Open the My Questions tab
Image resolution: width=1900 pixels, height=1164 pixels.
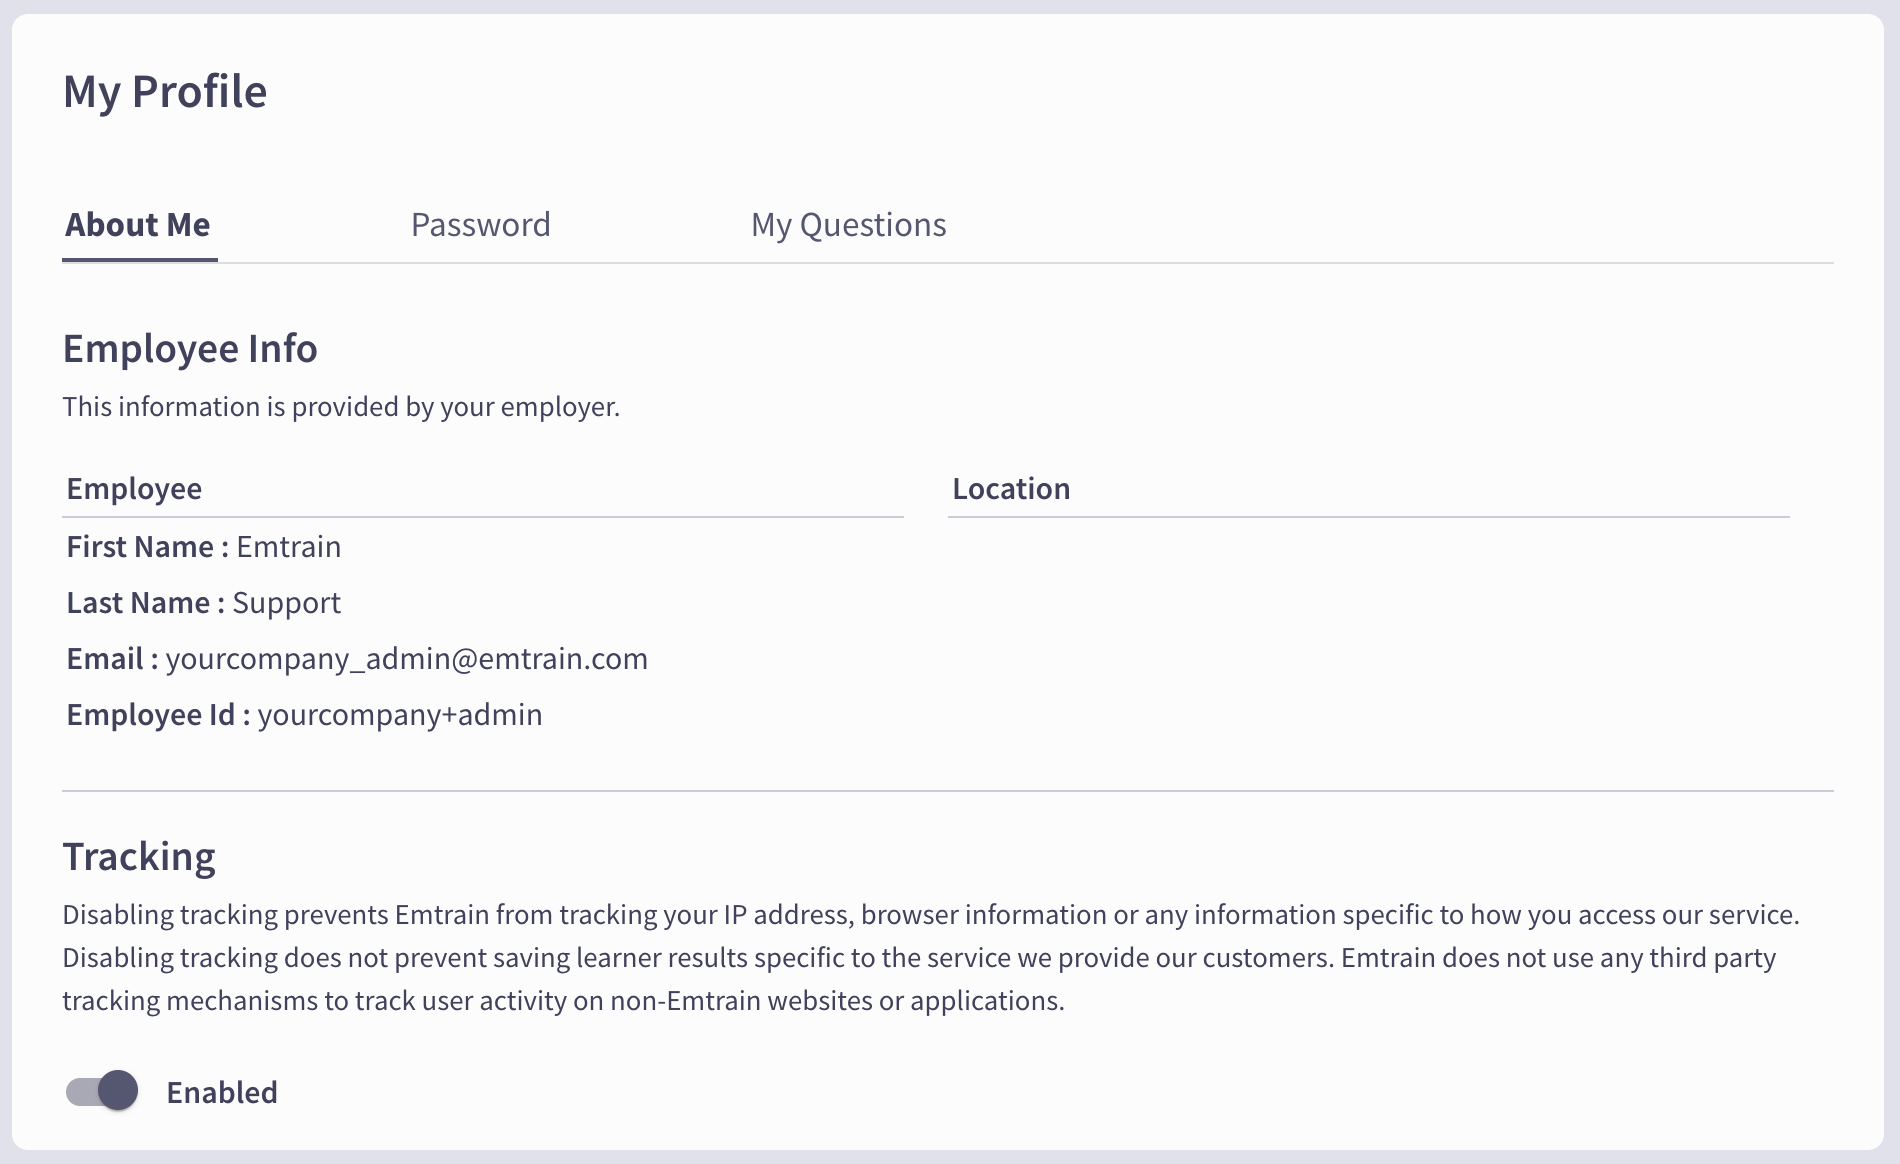click(x=848, y=225)
